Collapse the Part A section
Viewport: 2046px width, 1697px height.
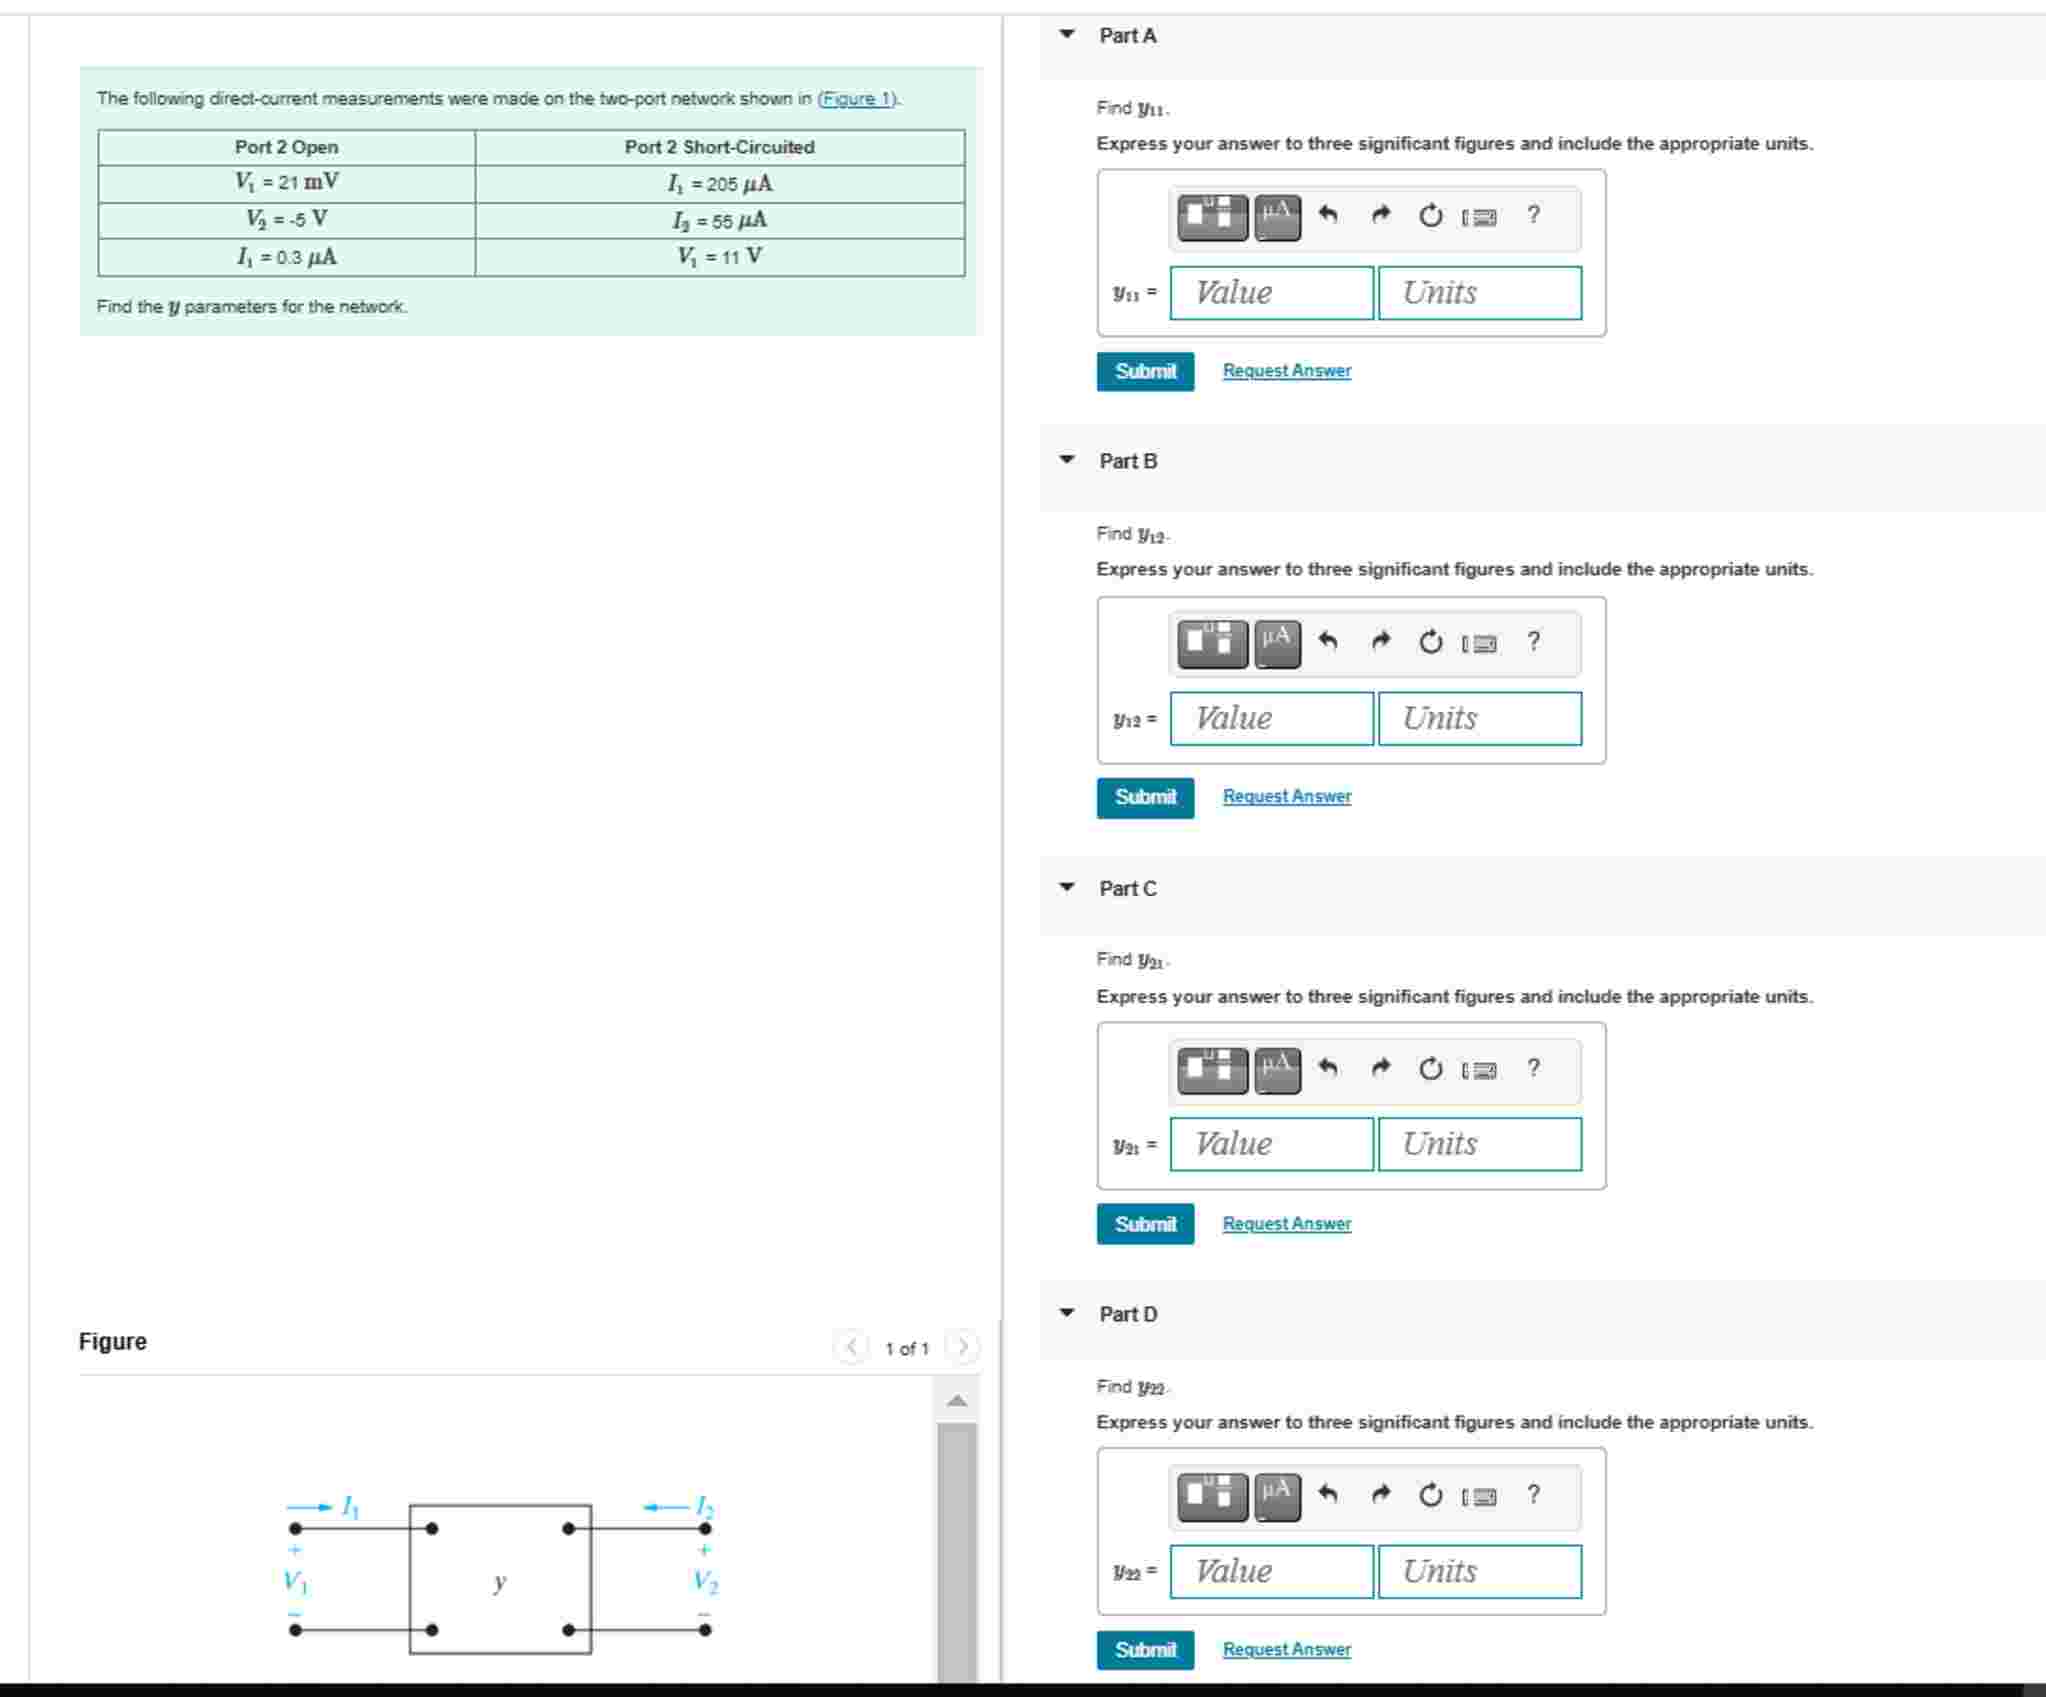pyautogui.click(x=1067, y=35)
